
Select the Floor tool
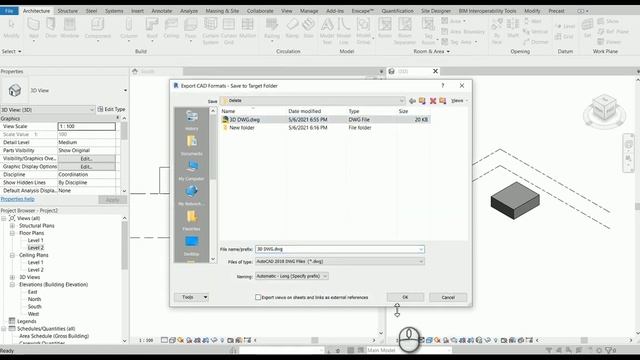coord(191,28)
